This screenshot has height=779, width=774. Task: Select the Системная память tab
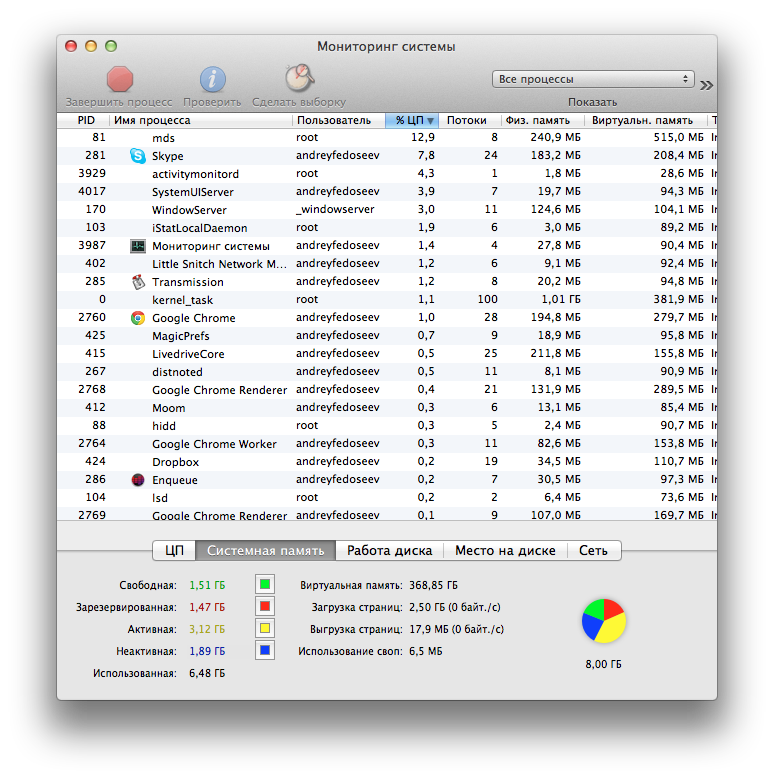tap(265, 550)
